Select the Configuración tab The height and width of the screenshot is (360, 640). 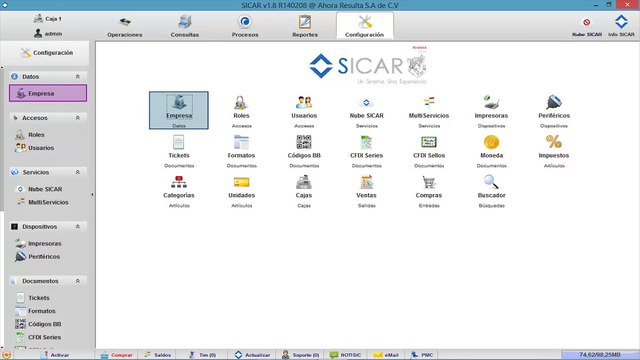tap(364, 26)
